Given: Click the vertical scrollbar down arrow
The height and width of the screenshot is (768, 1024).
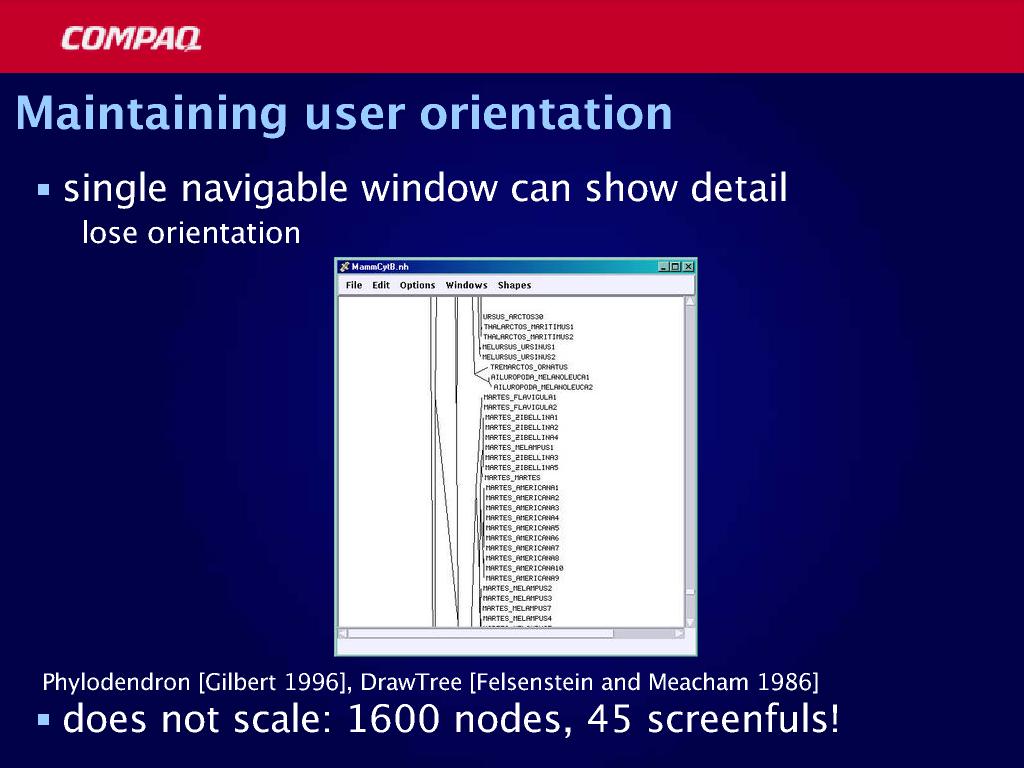Looking at the screenshot, I should click(x=689, y=620).
